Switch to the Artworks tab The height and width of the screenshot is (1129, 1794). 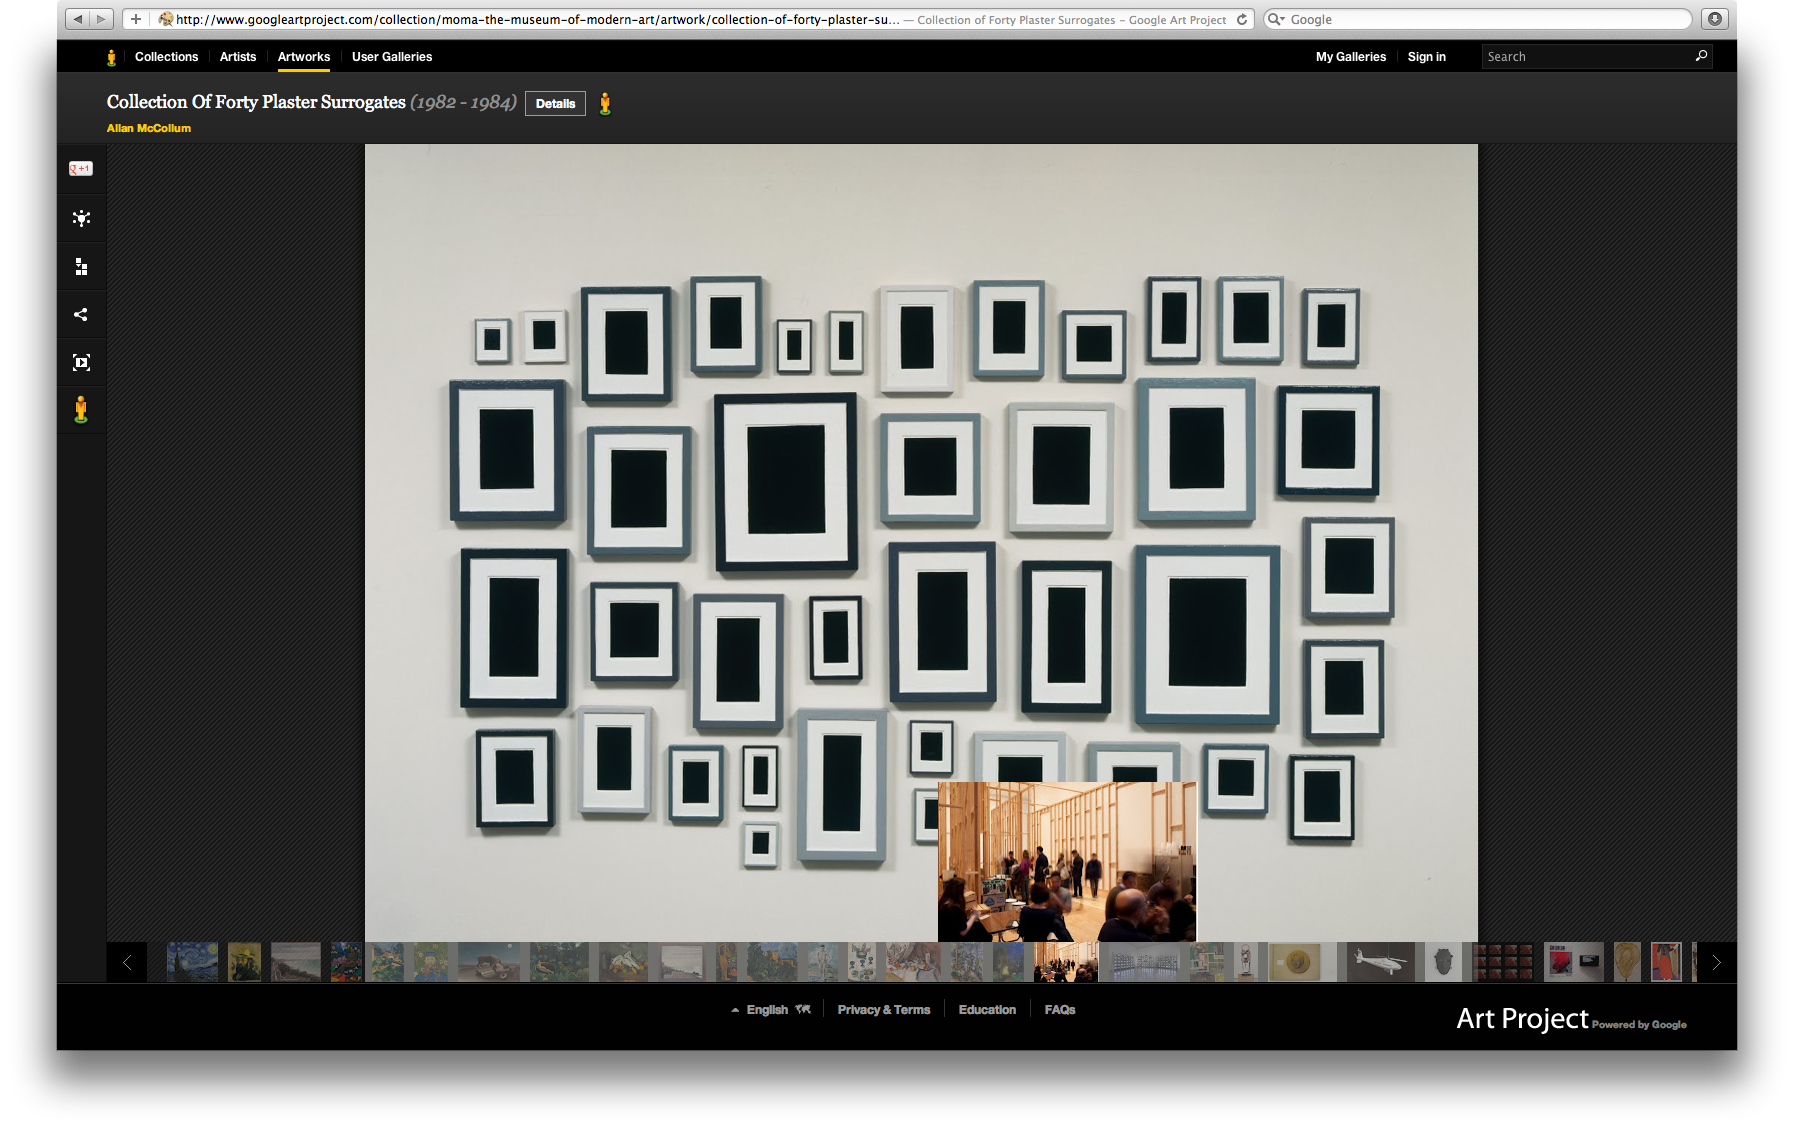click(303, 57)
